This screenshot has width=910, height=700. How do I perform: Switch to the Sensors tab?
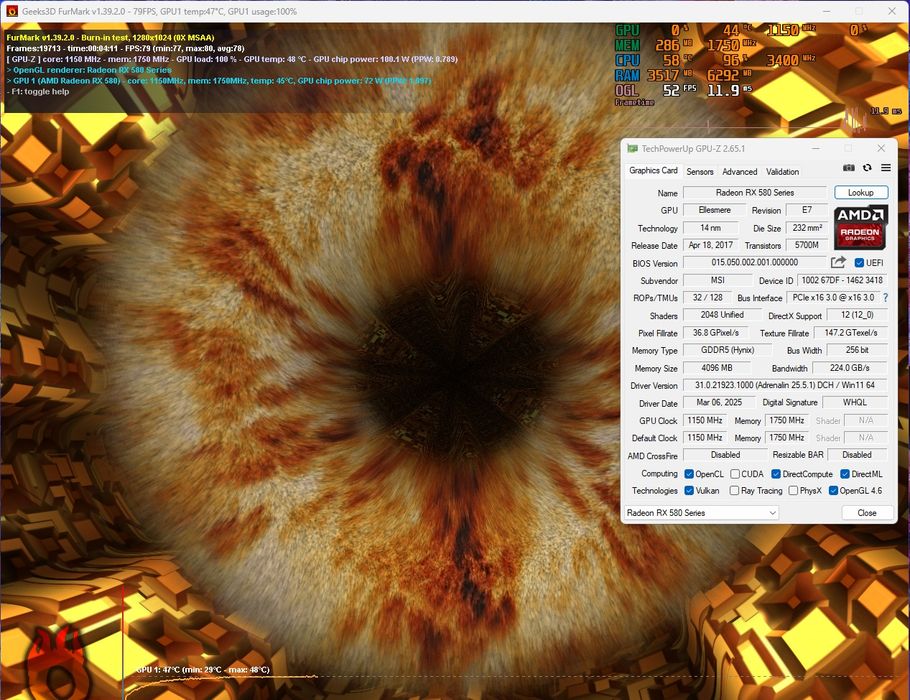[700, 172]
